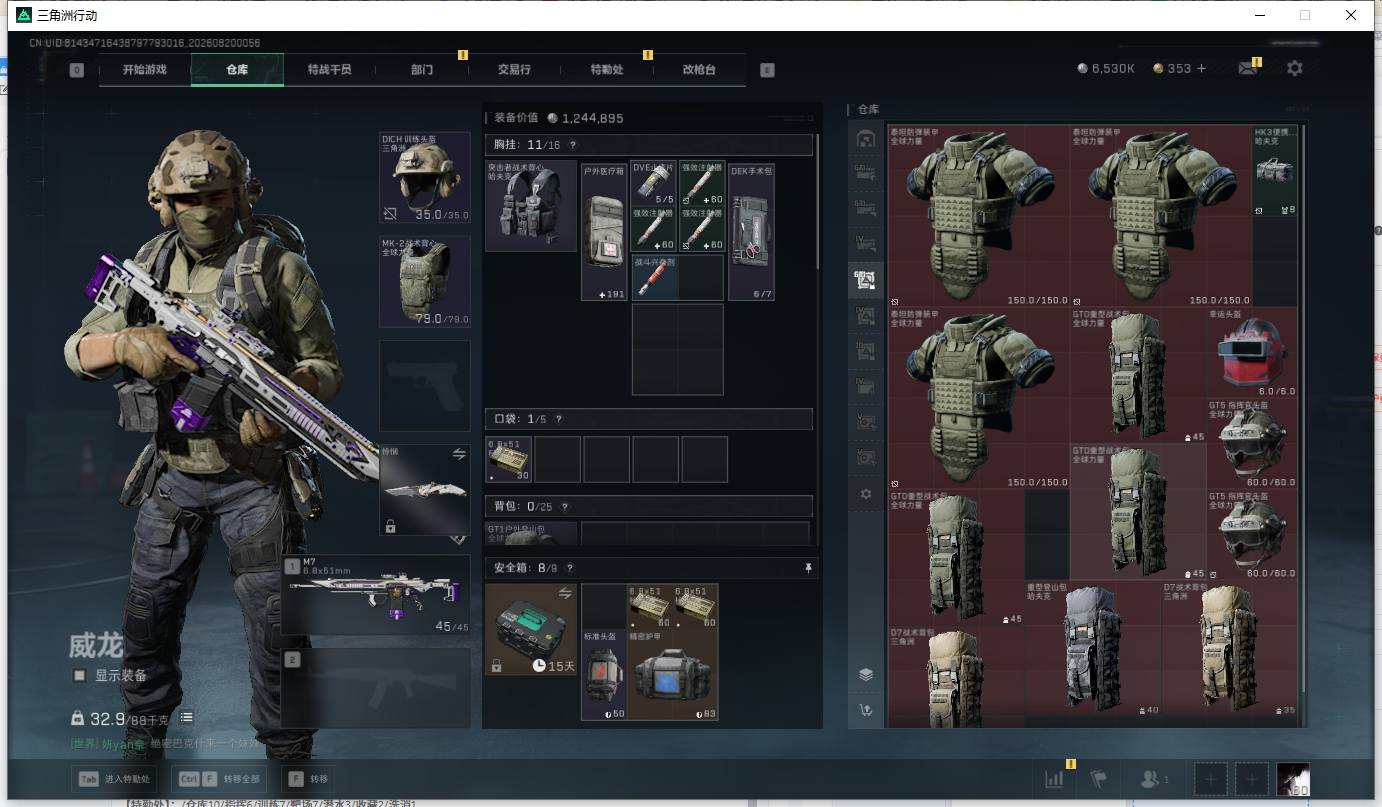This screenshot has width=1382, height=807.
Task: Click the empty pistol slot
Action: point(425,386)
